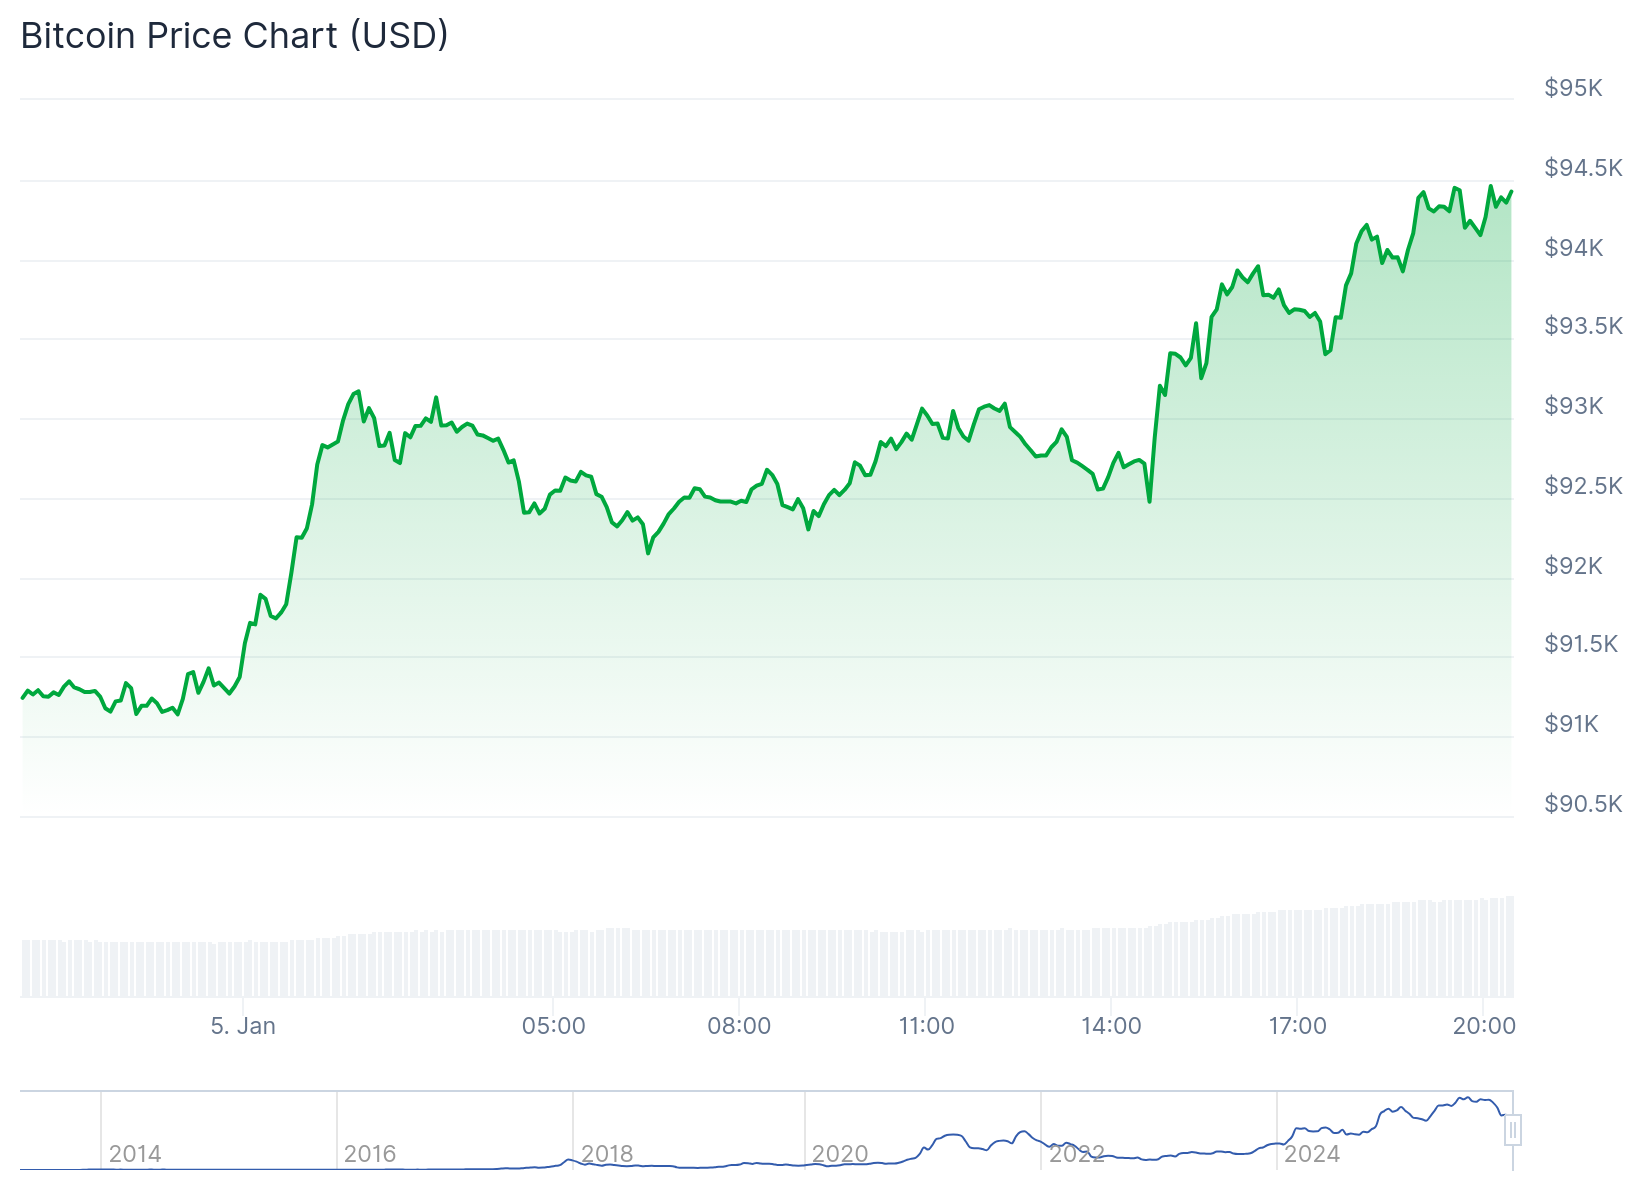This screenshot has width=1644, height=1200.
Task: Select the 2020 marker in the navigator timeline
Action: pyautogui.click(x=840, y=1154)
